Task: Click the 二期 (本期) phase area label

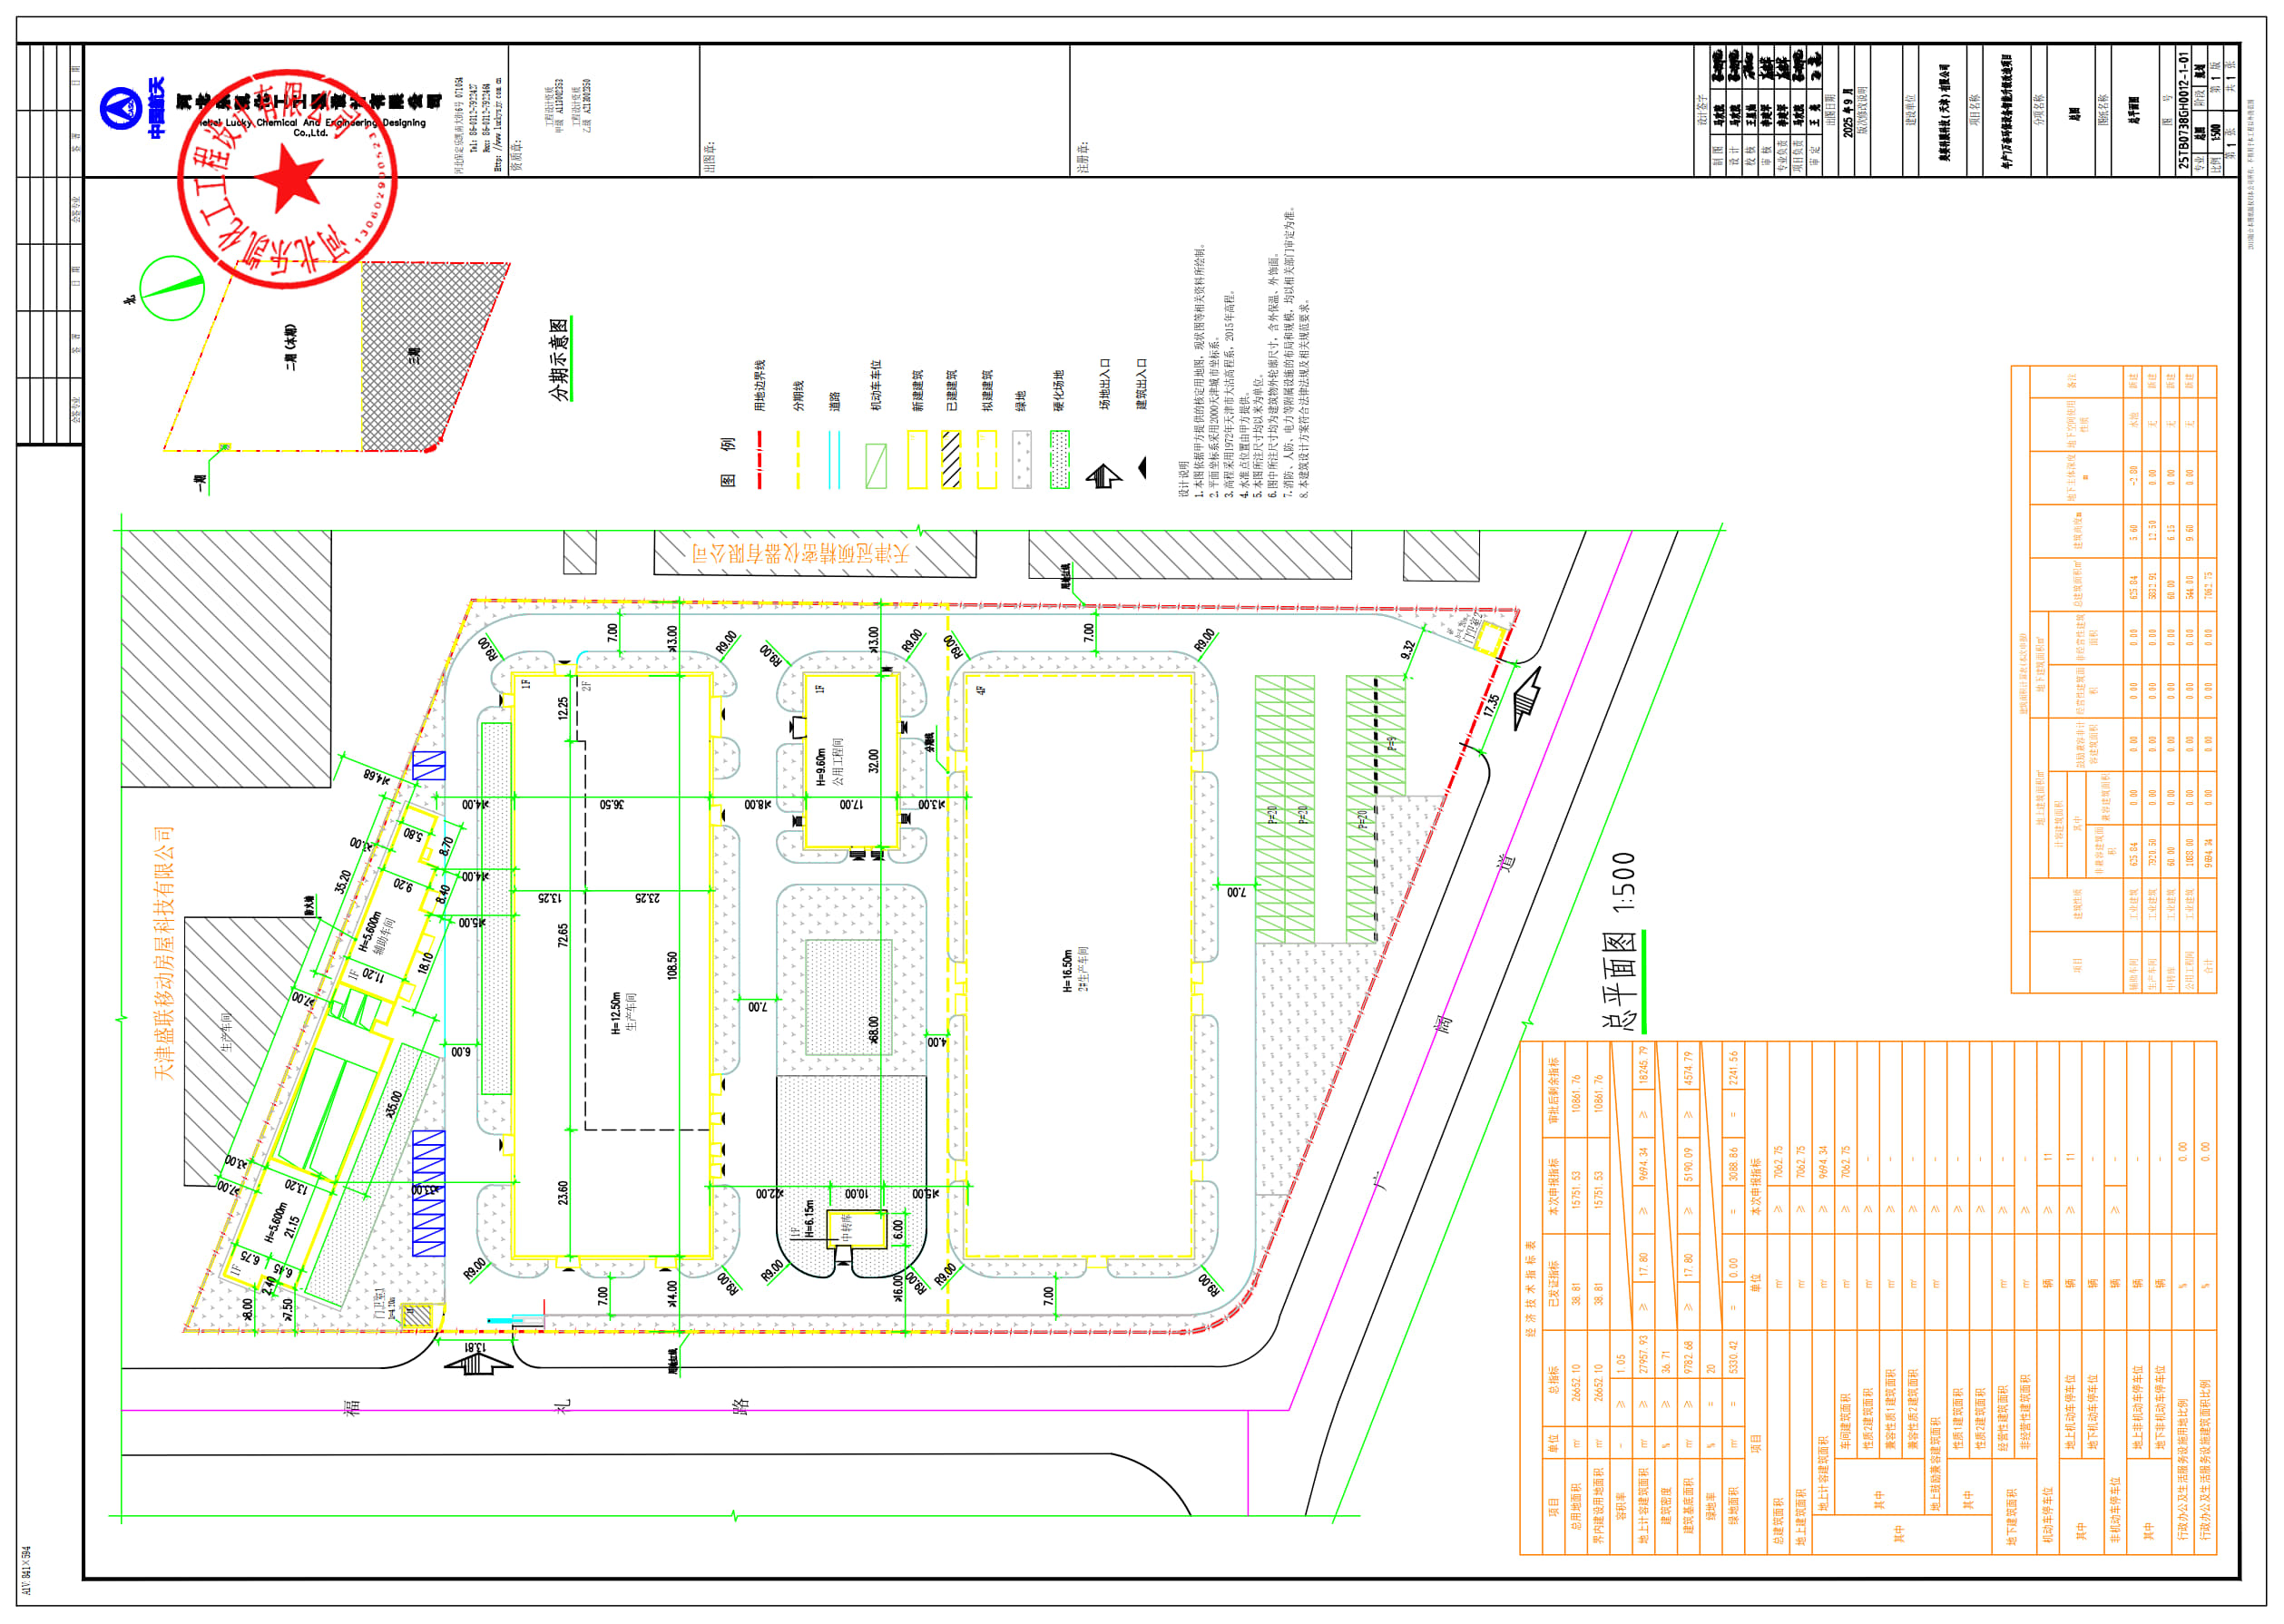Action: click(290, 347)
